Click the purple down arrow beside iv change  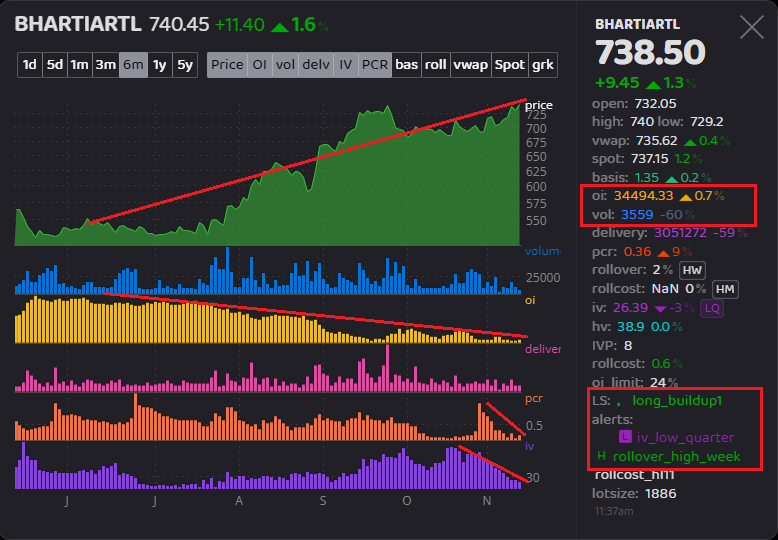tap(660, 309)
